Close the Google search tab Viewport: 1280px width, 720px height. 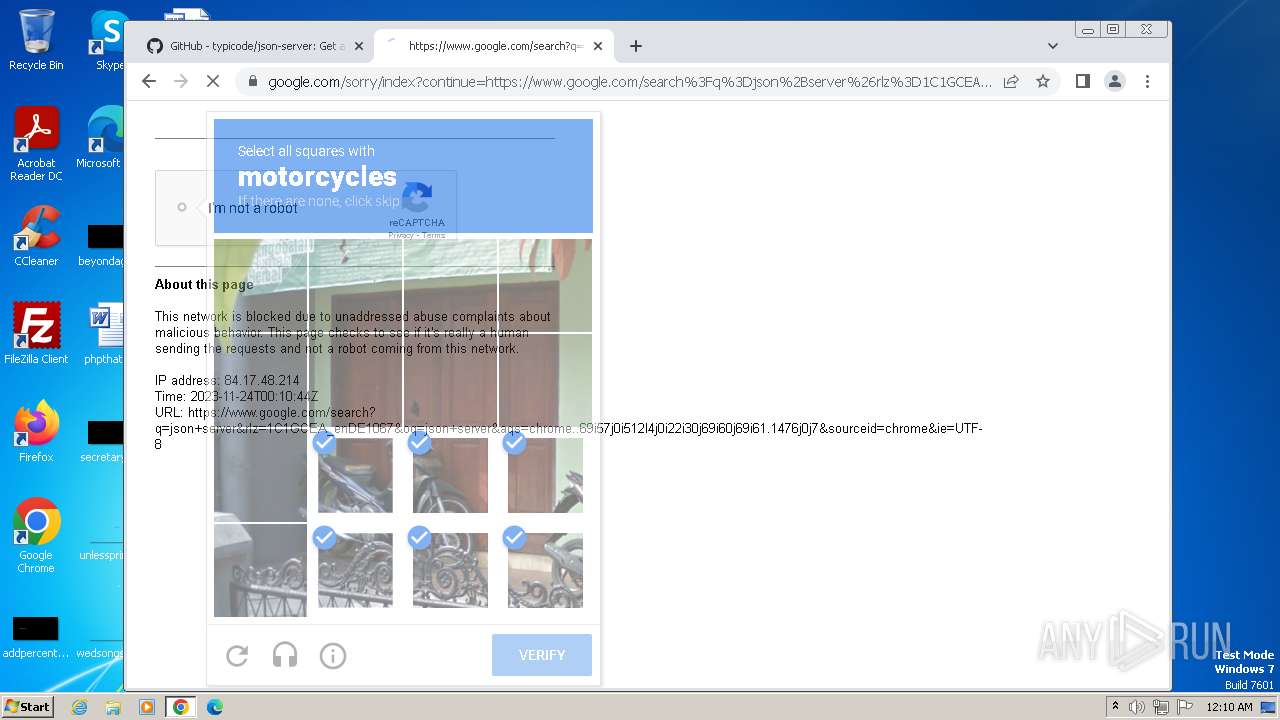click(598, 46)
